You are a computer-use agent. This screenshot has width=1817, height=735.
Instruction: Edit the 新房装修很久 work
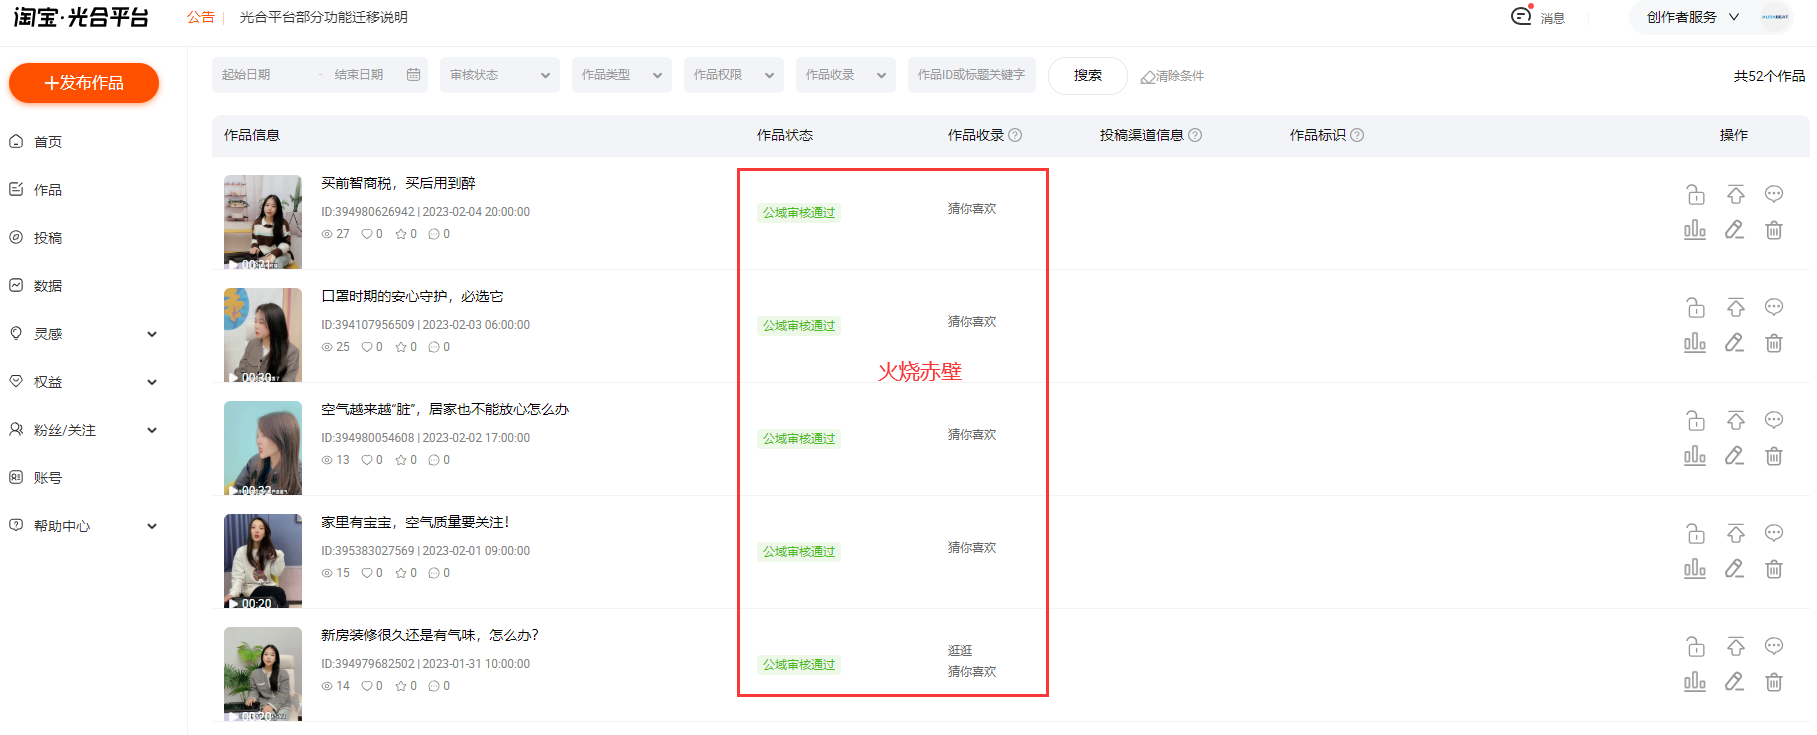coord(1735,682)
